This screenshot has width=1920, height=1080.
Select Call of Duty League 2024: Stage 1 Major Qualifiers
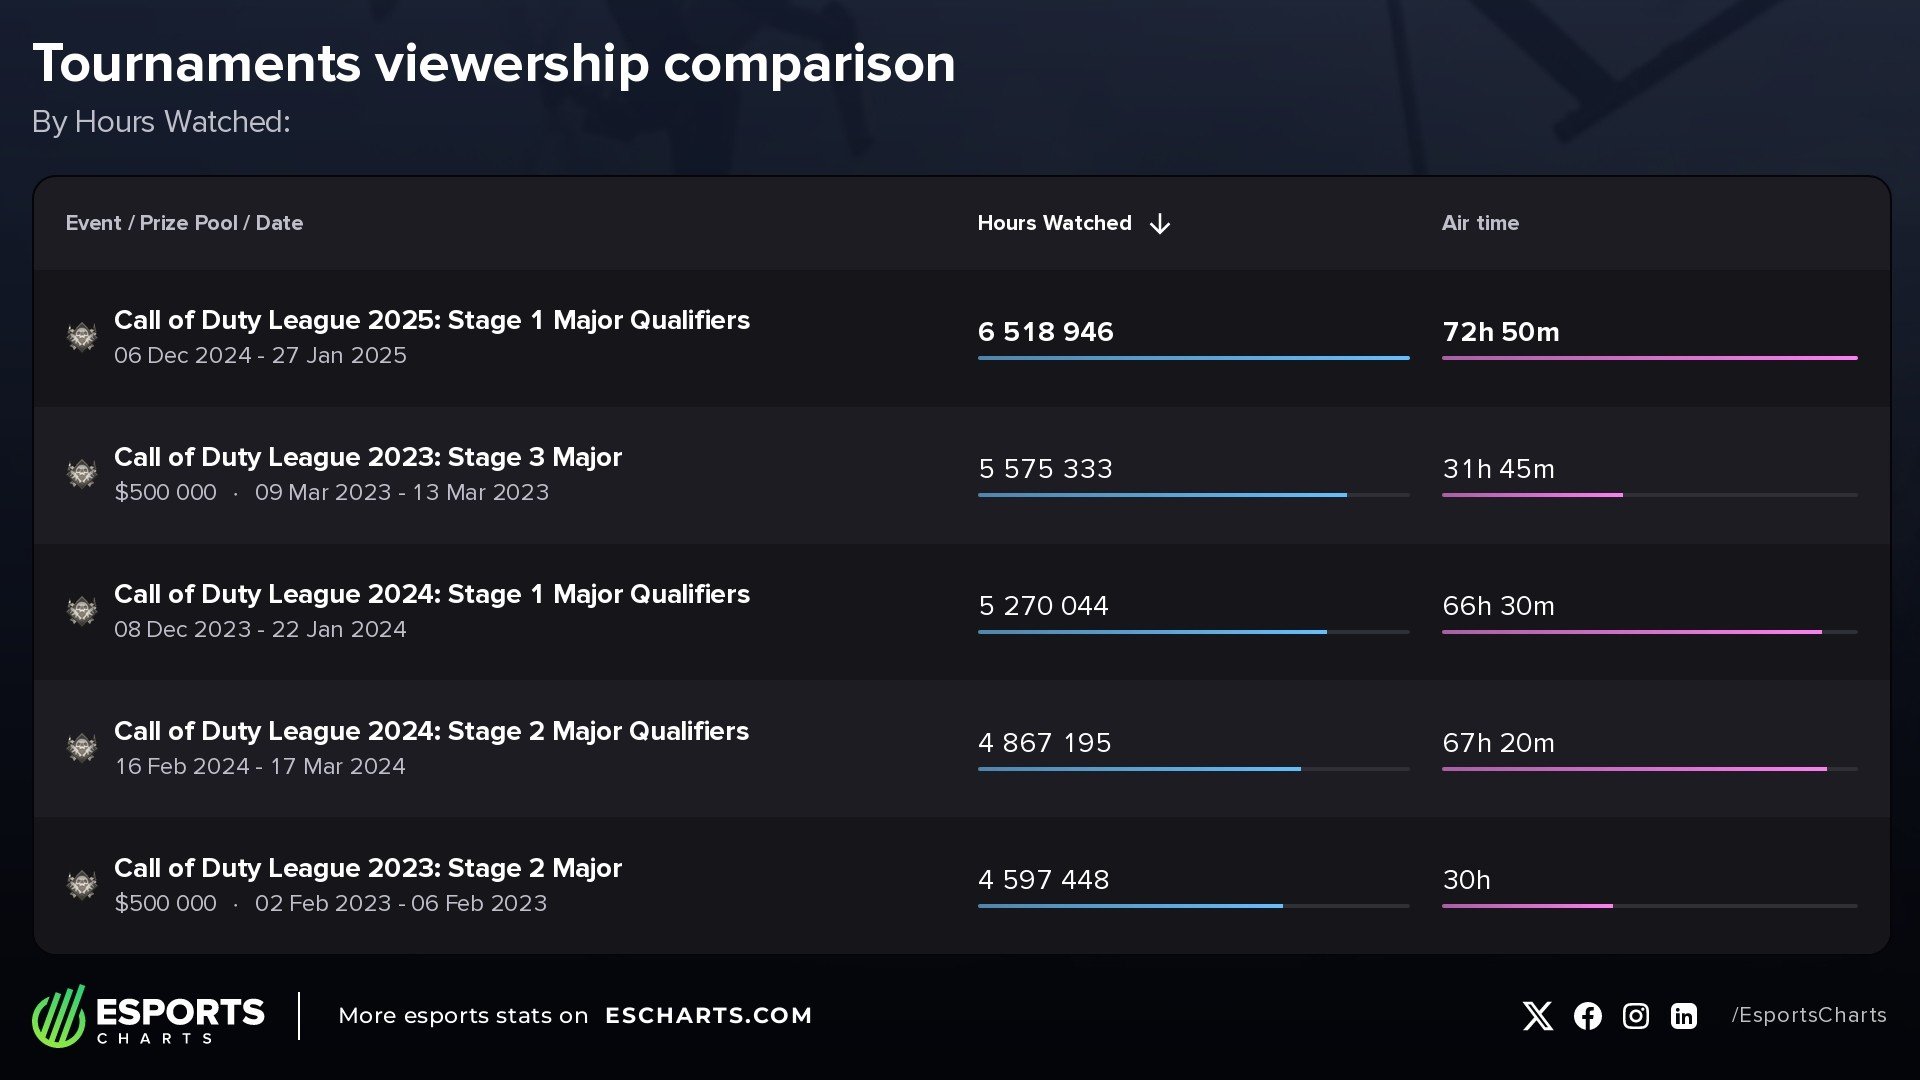pyautogui.click(x=431, y=594)
